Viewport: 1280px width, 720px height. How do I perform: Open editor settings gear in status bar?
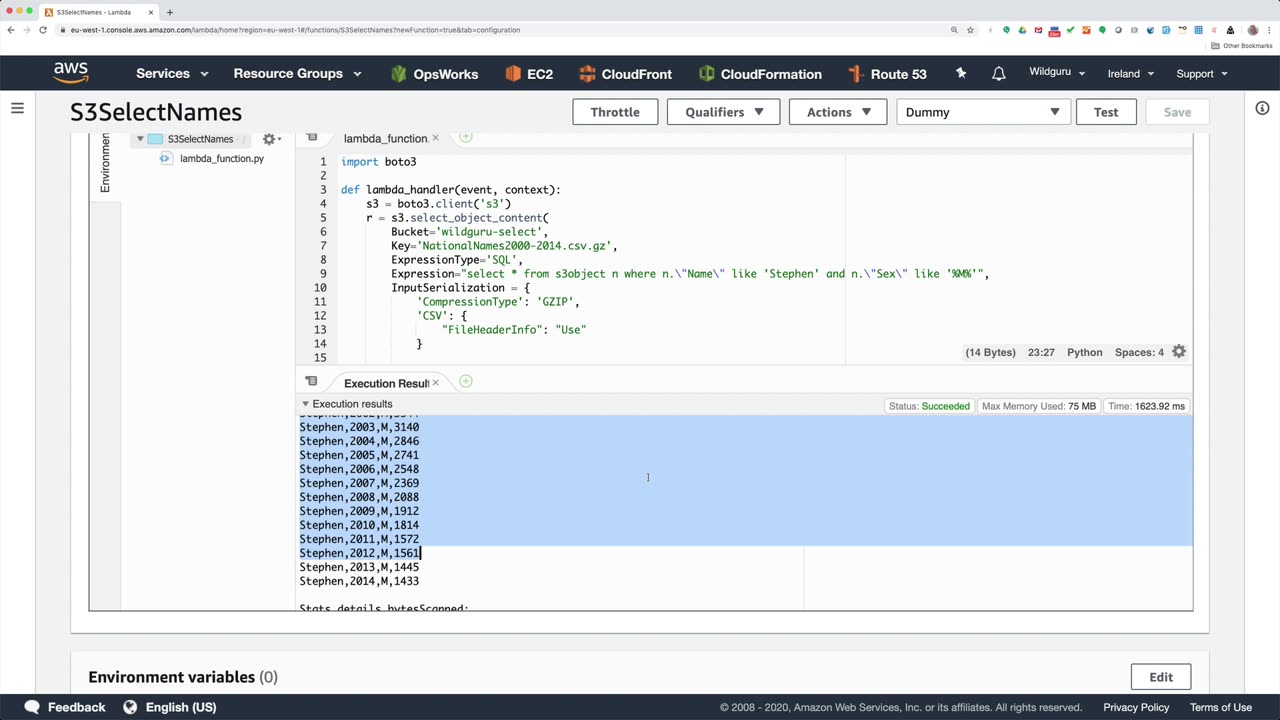coord(1179,352)
